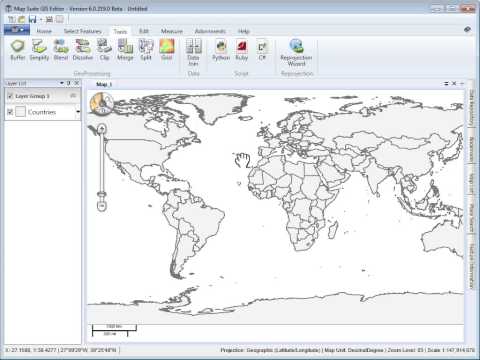Click the zoom slider handle on map
480x360 pixels.
pyautogui.click(x=102, y=194)
